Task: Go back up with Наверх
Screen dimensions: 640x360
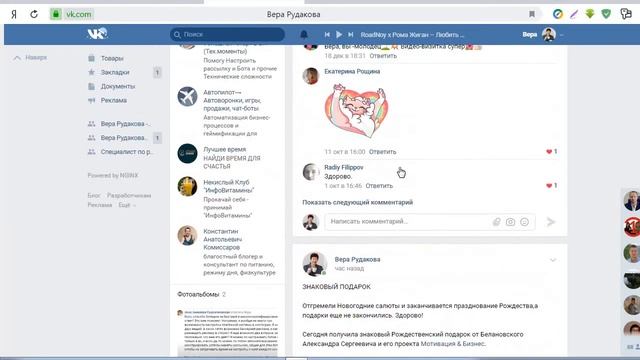Action: point(31,58)
